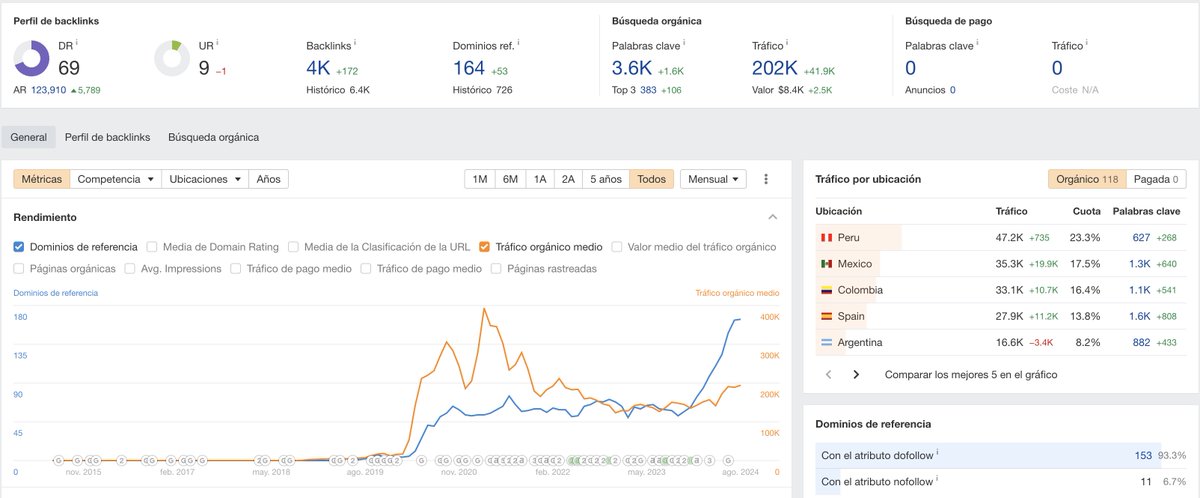Open Peru keywords count 627
The height and width of the screenshot is (498, 1200).
click(1141, 238)
